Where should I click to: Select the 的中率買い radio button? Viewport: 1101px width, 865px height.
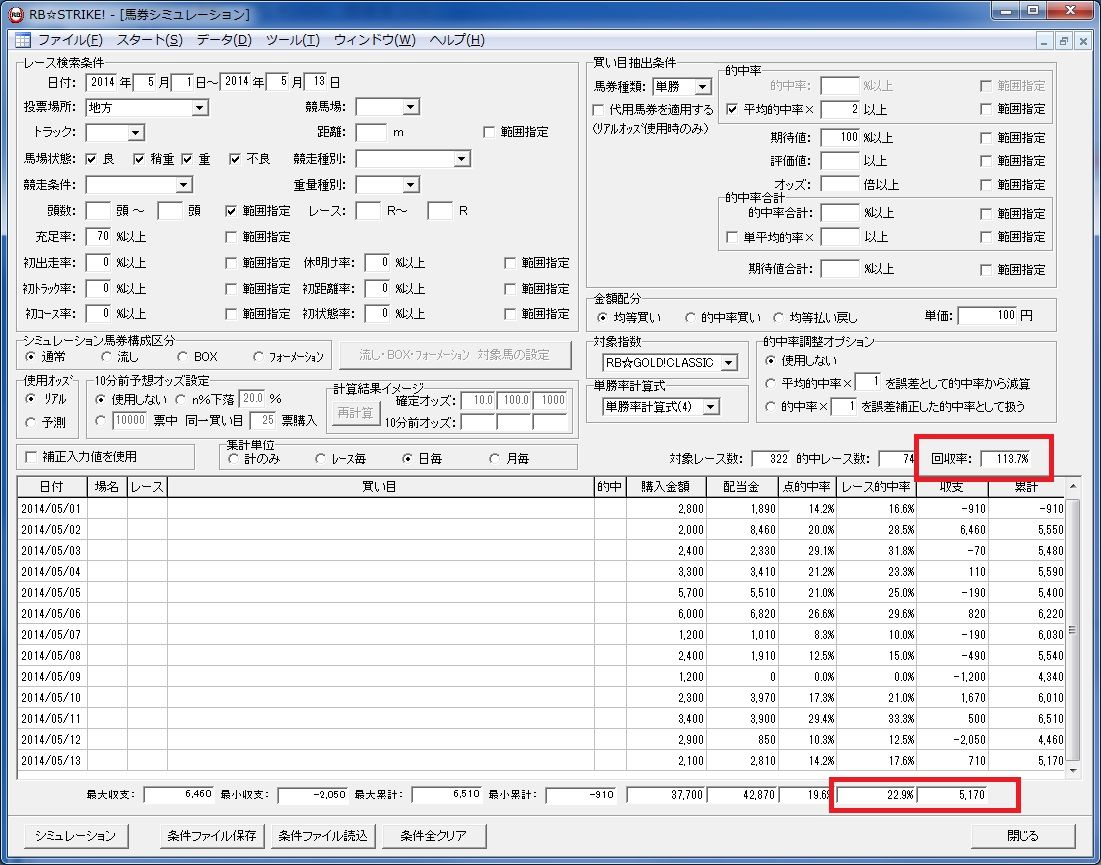(690, 318)
